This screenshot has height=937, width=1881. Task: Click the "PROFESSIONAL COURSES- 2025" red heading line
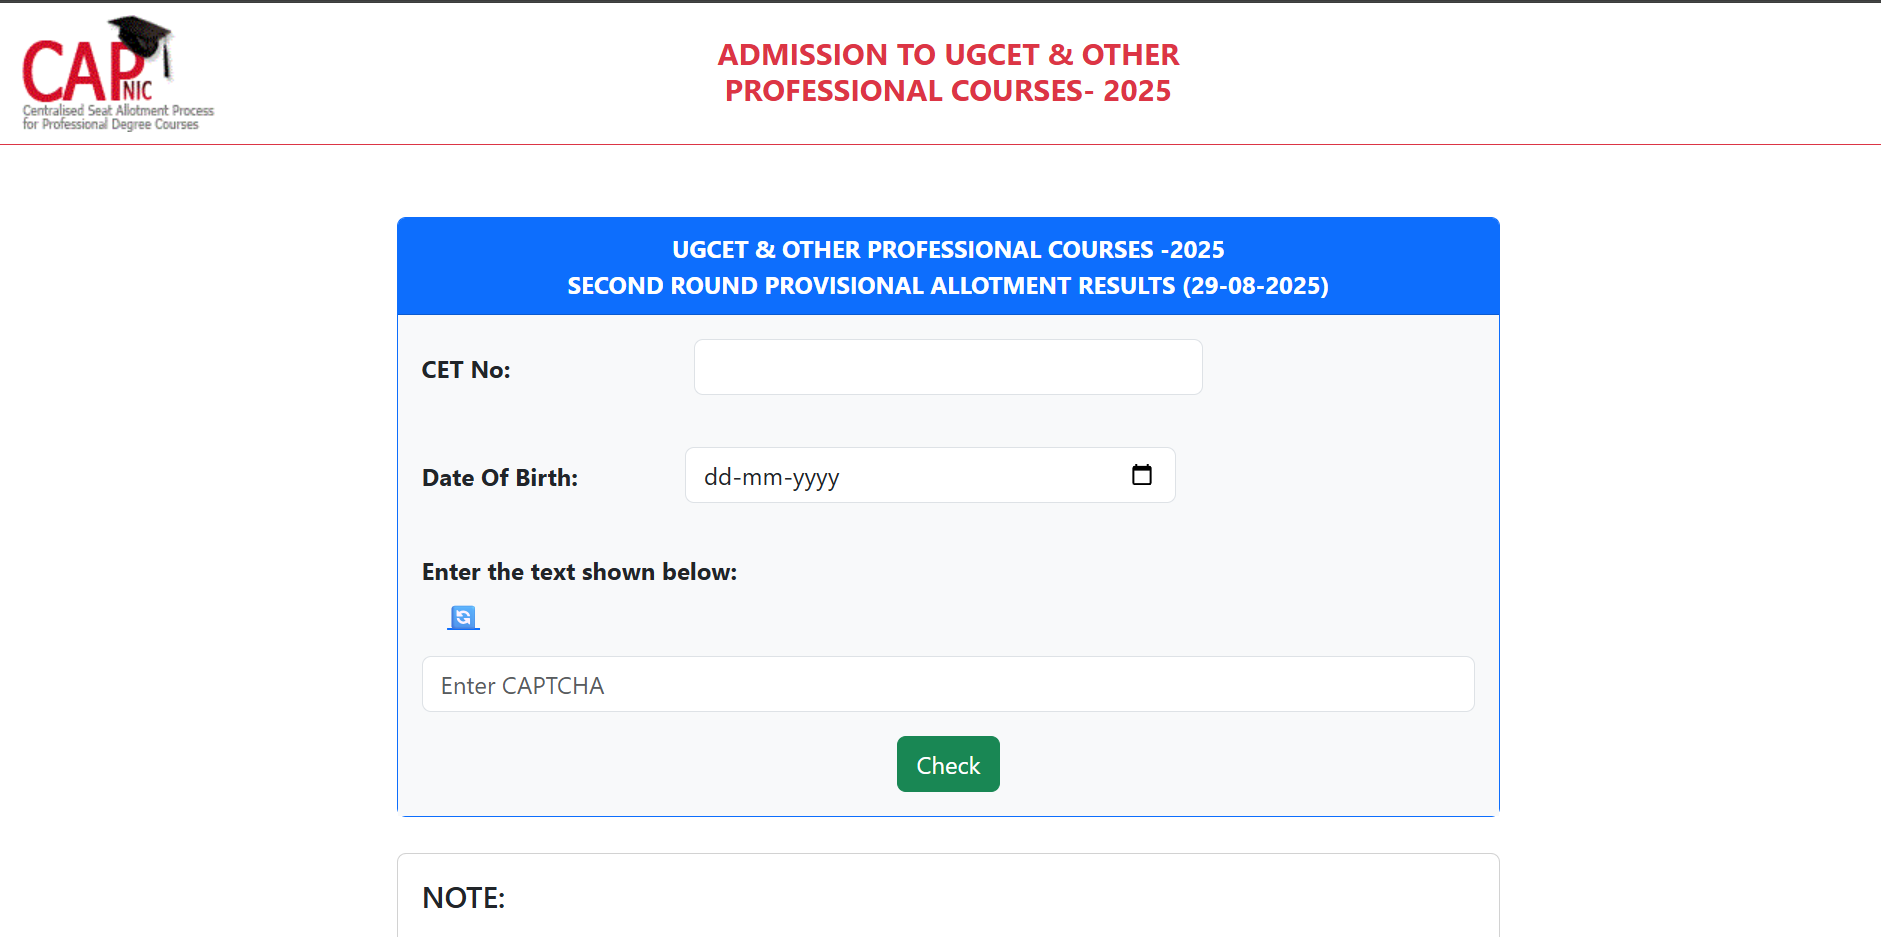[x=948, y=91]
